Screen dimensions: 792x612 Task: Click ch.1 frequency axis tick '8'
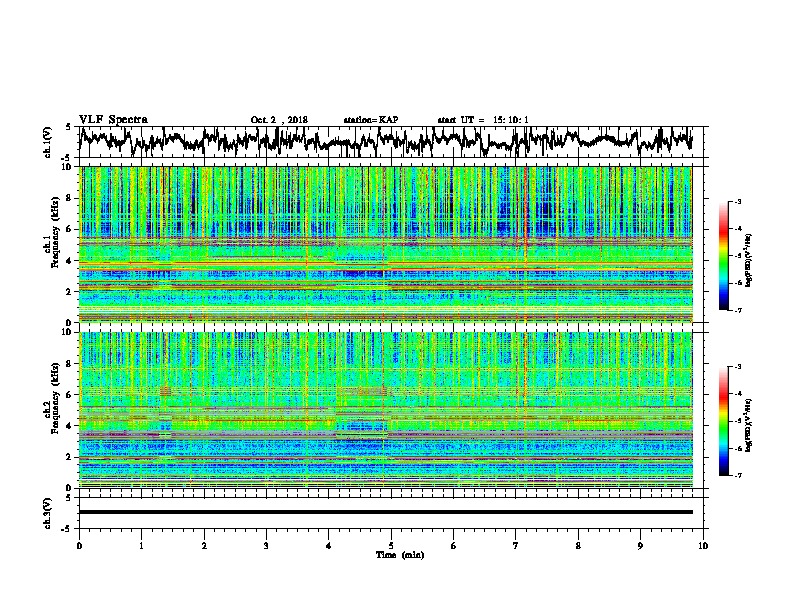coord(70,198)
